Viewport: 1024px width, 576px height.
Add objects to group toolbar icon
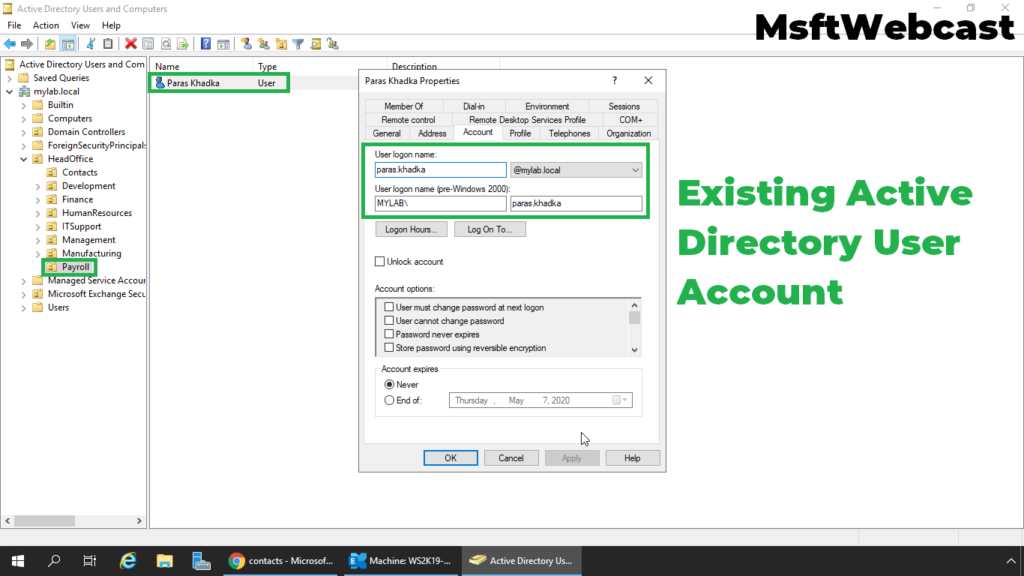coord(333,44)
